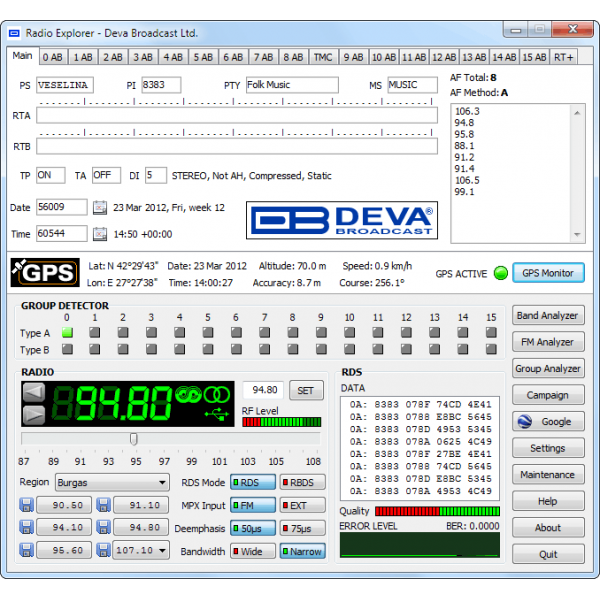Viewport: 600px width, 600px height.
Task: Click the Type B group 15 indicator
Action: point(491,349)
